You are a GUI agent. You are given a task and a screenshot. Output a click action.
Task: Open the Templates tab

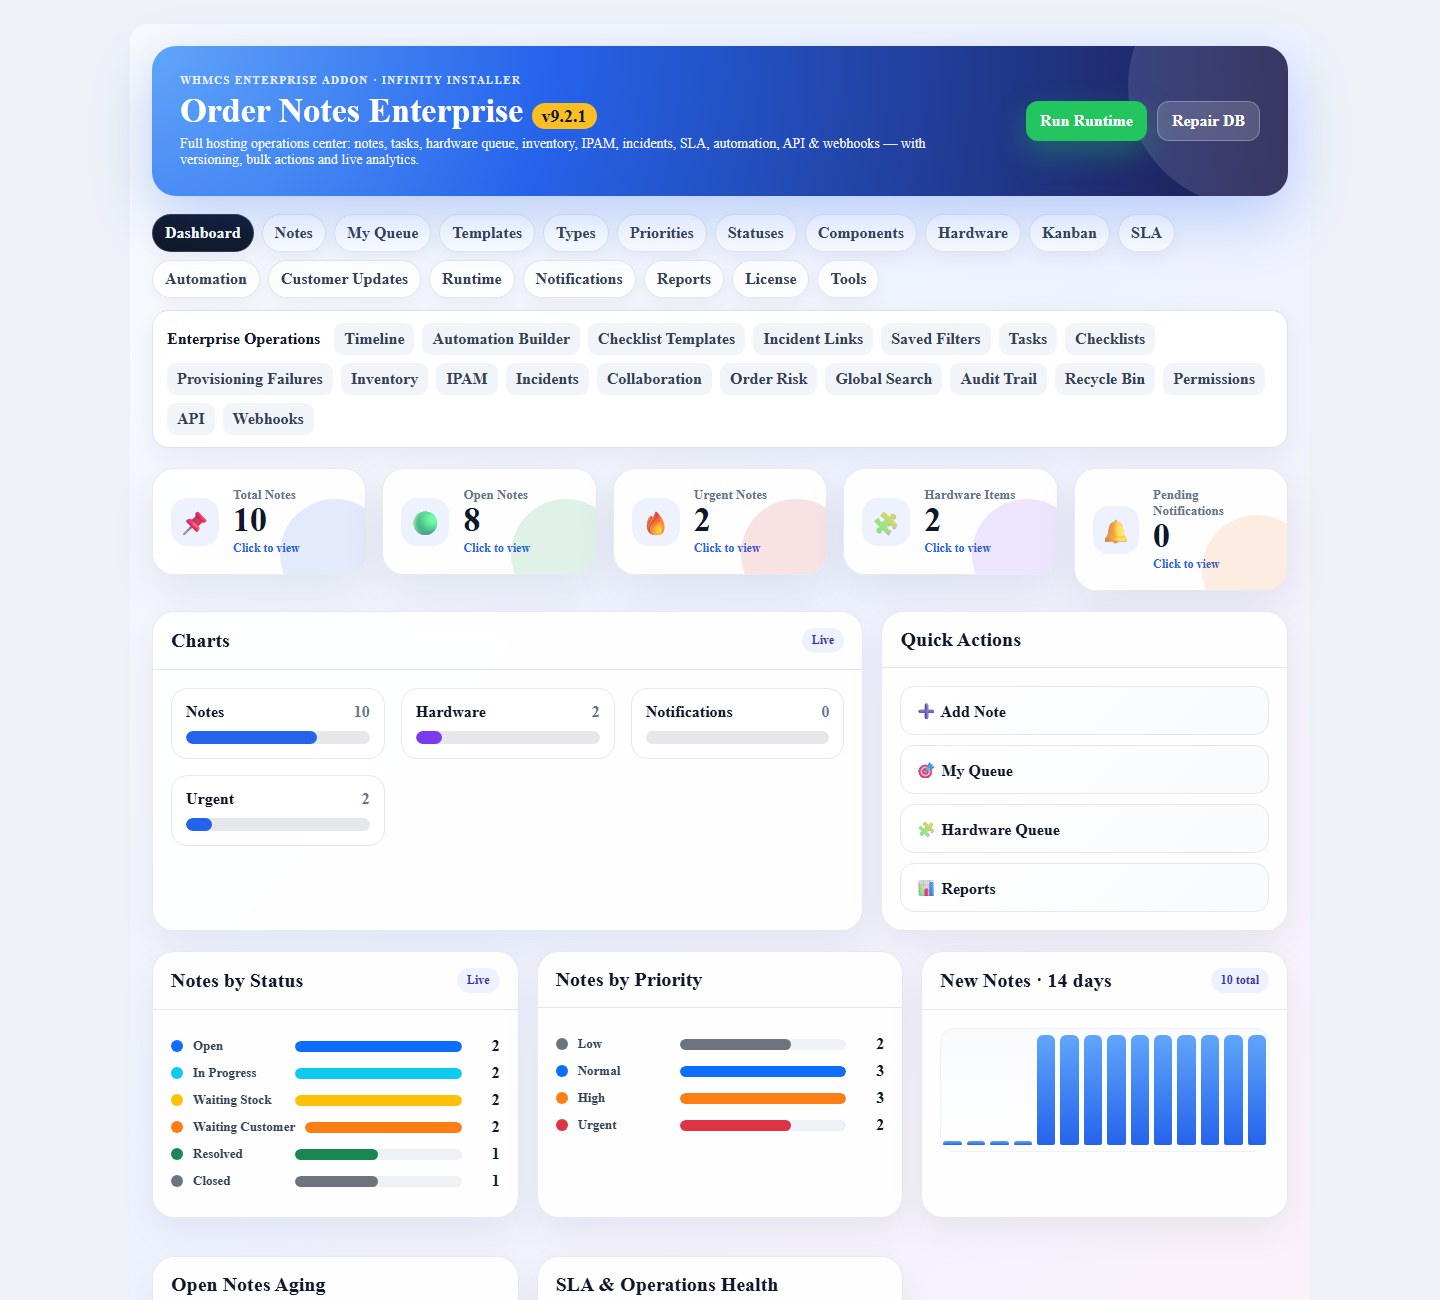pos(487,233)
